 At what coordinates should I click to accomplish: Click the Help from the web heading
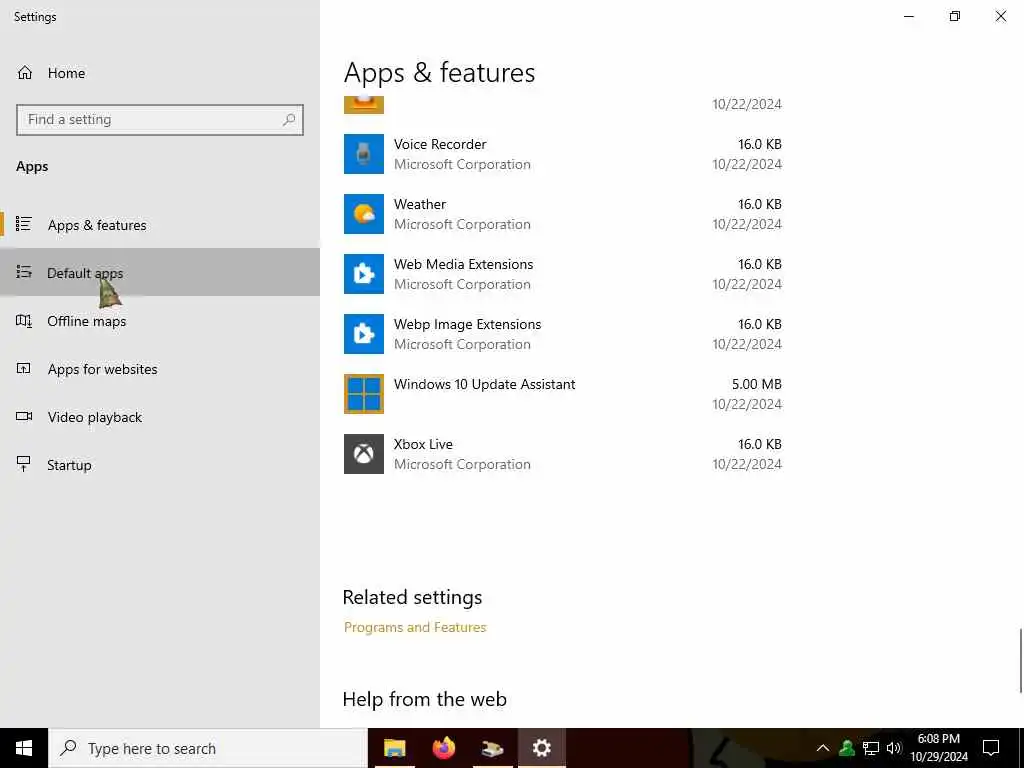click(x=424, y=699)
